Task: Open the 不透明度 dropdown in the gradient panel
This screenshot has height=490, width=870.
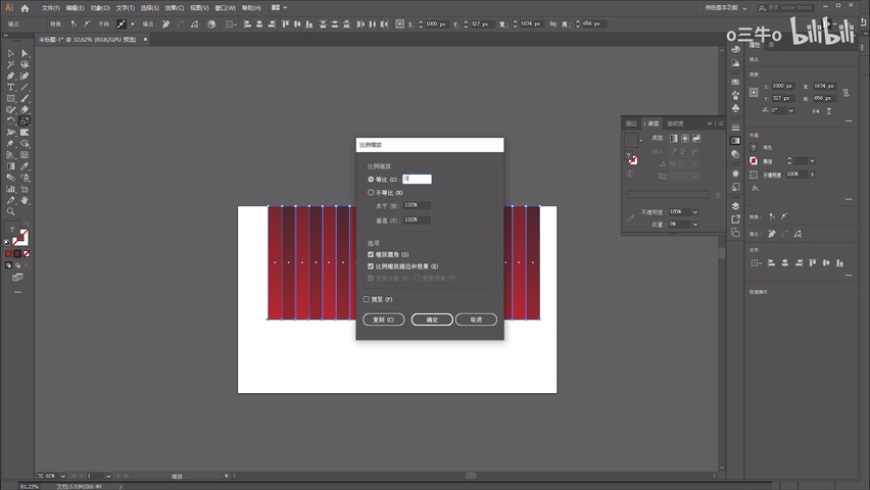Action: point(695,212)
